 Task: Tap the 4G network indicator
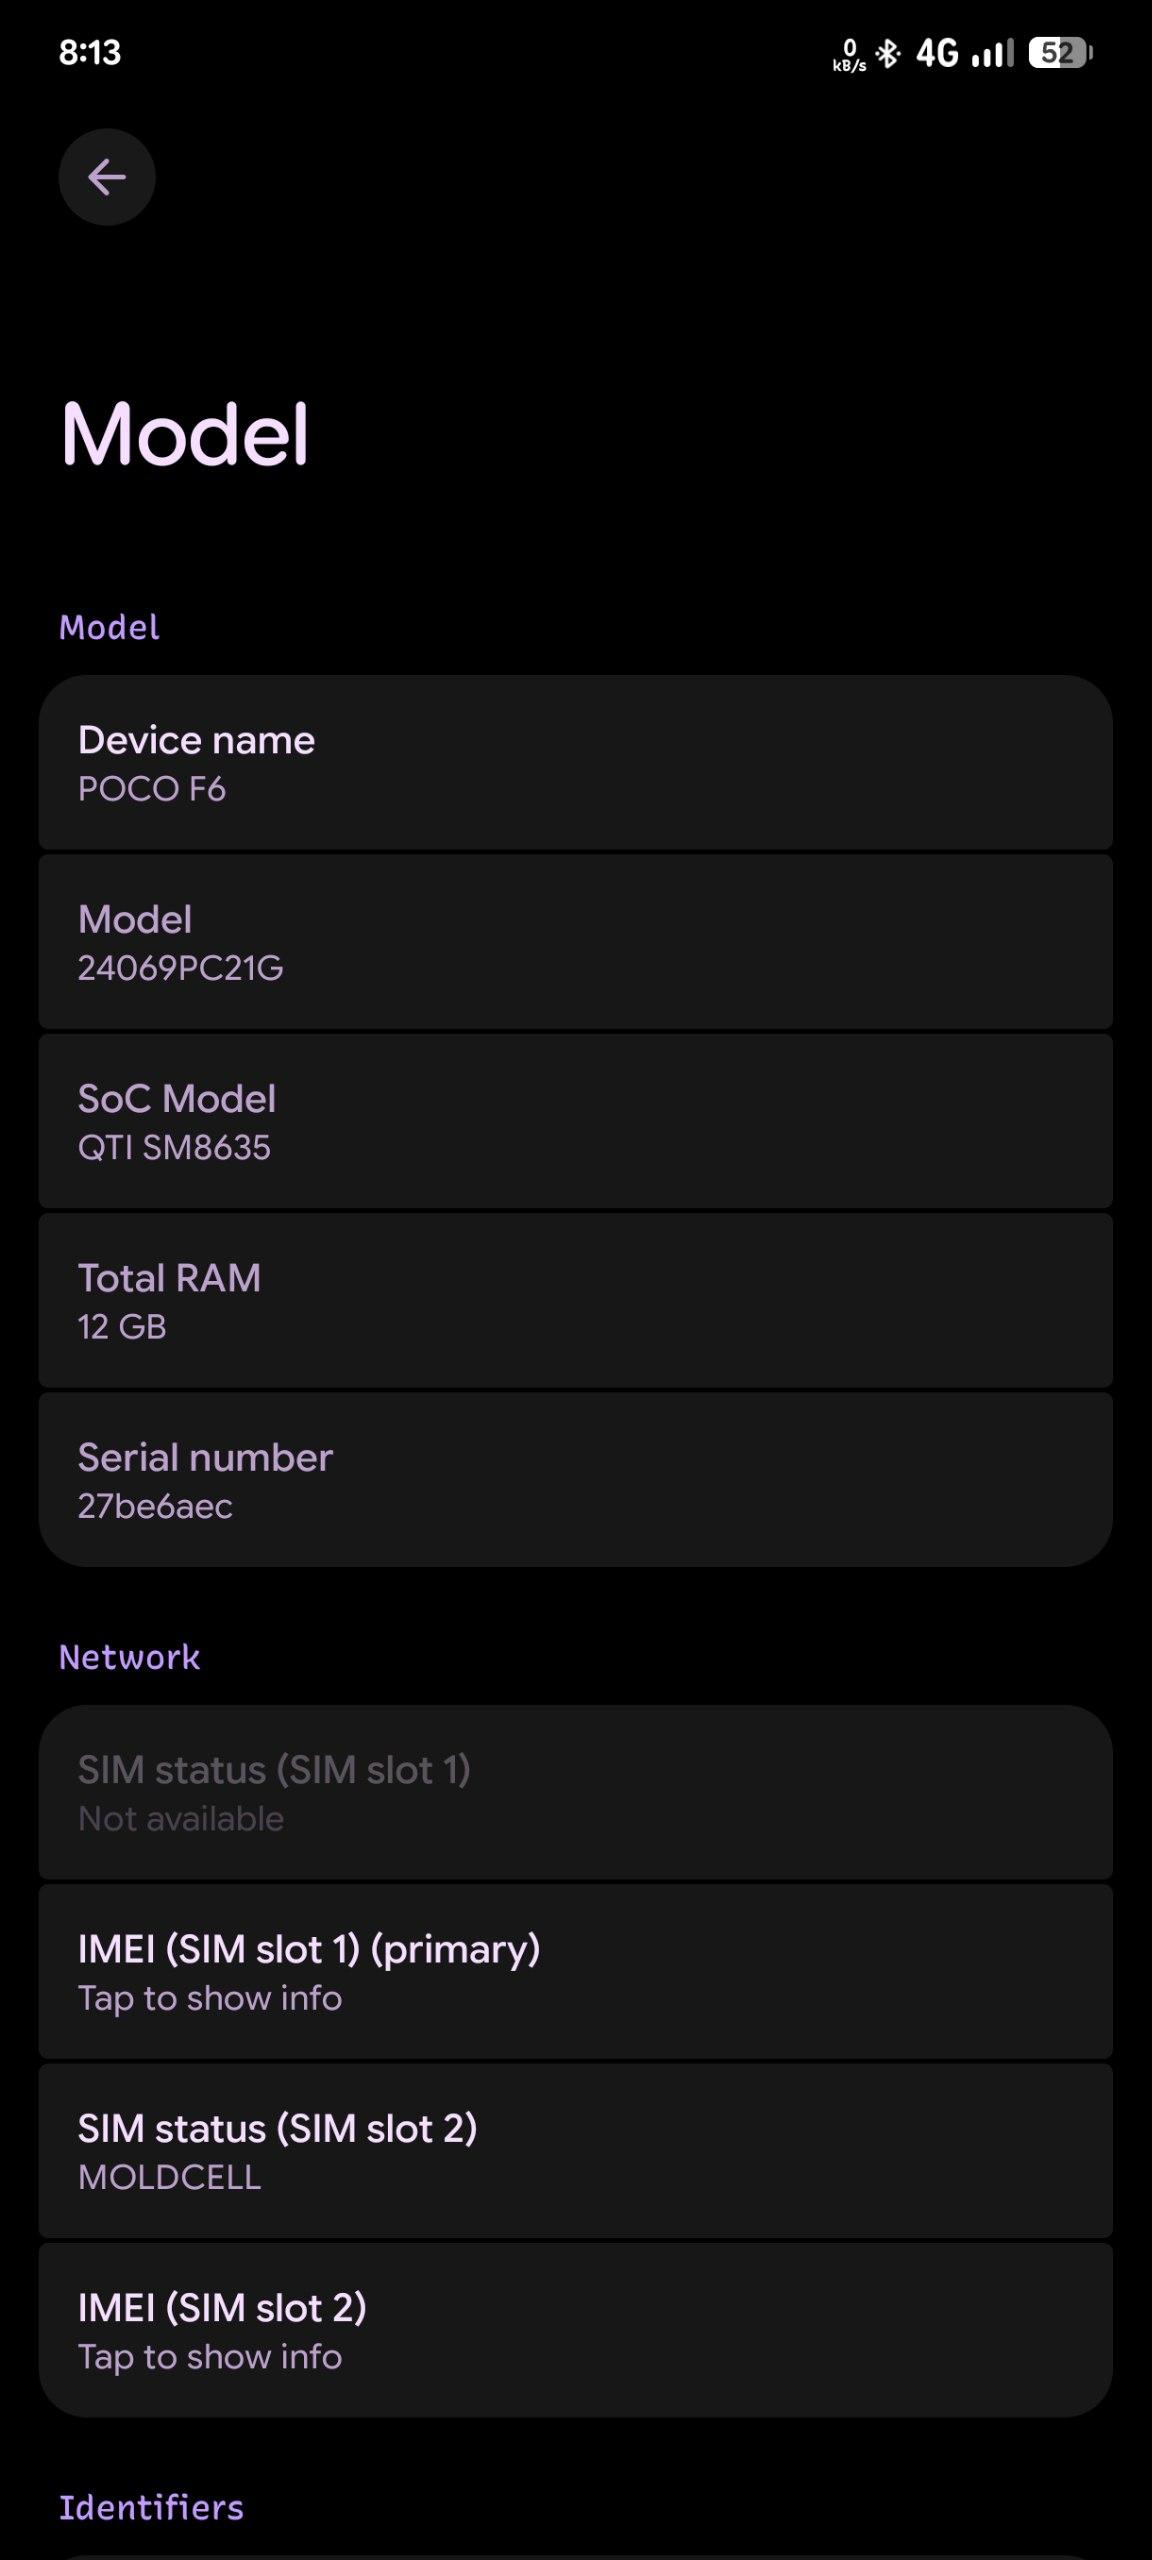click(x=937, y=53)
